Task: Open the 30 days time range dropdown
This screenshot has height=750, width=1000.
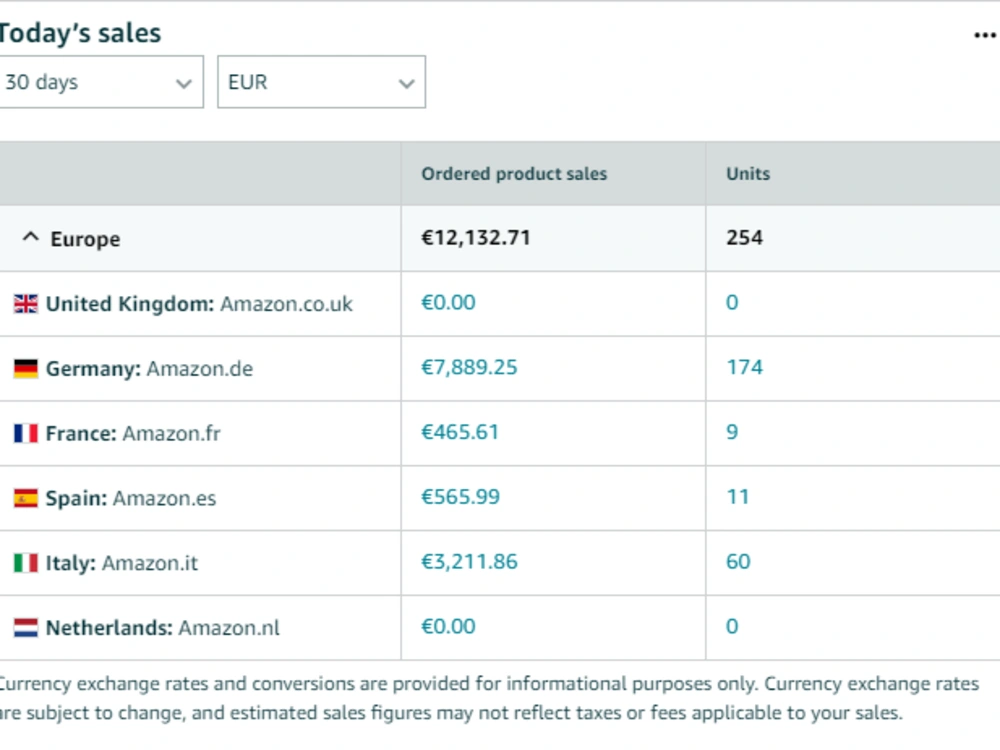Action: [x=100, y=82]
